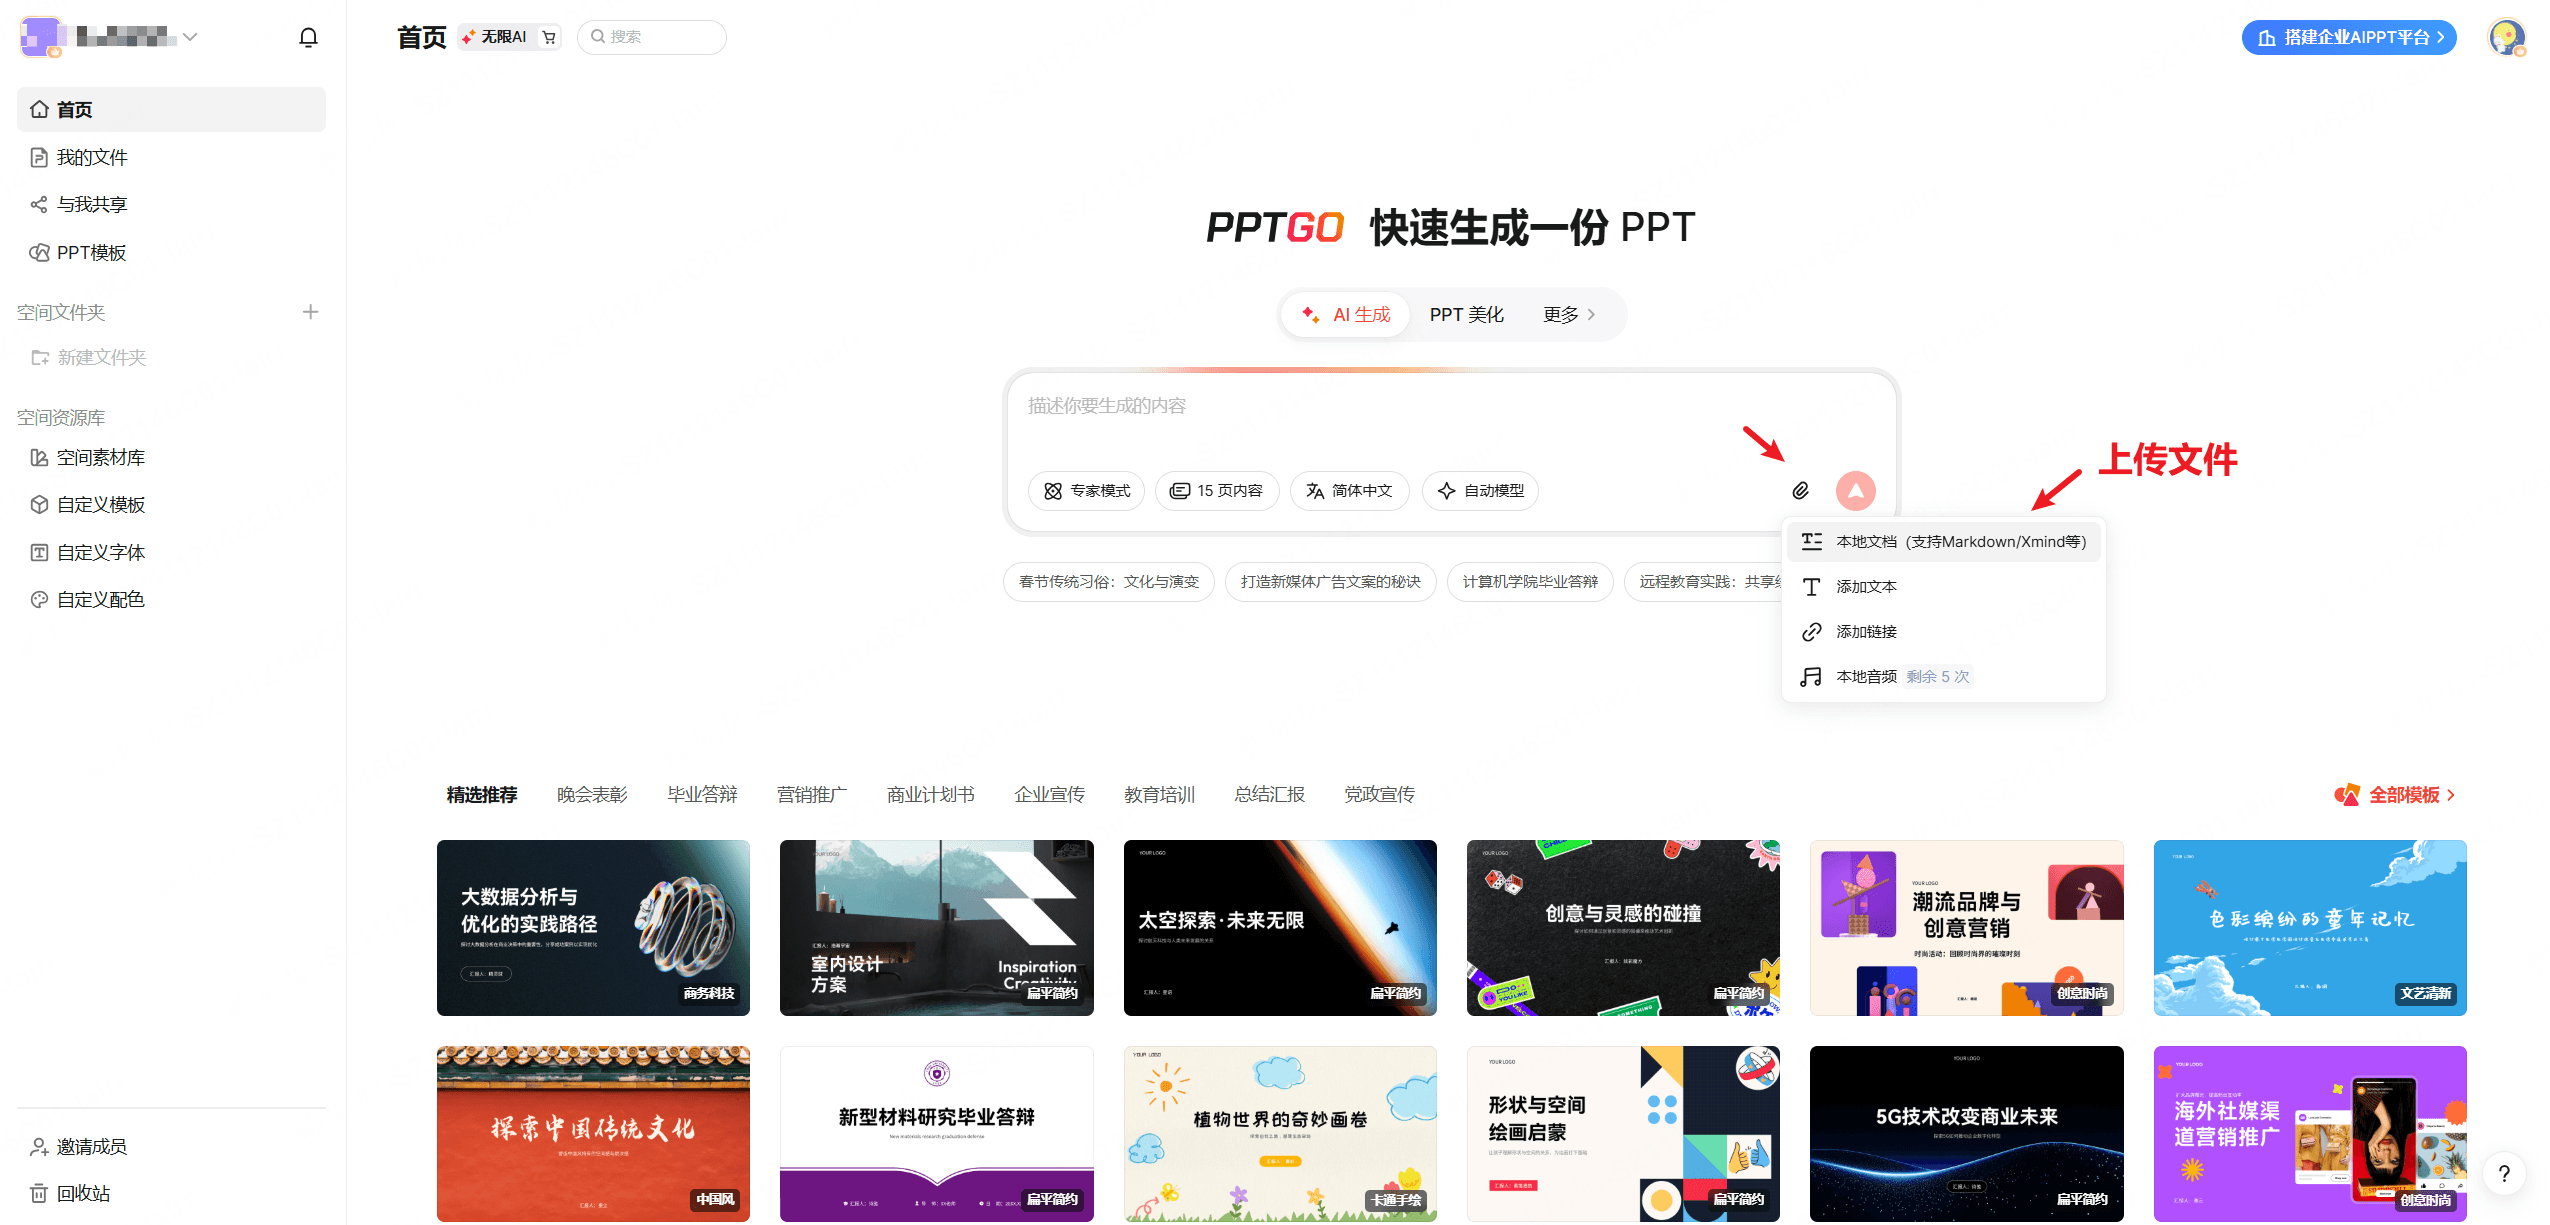The image size is (2550, 1225).
Task: Open the 自动模型 model selector
Action: [x=1480, y=490]
